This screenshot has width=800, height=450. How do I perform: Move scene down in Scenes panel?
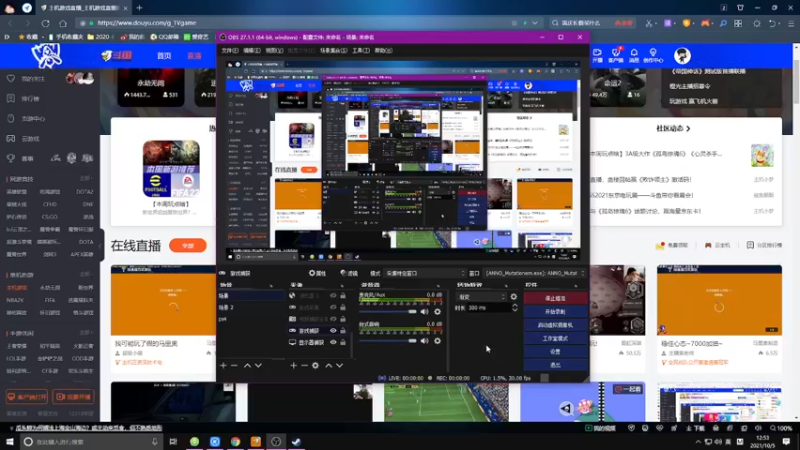pyautogui.click(x=258, y=365)
